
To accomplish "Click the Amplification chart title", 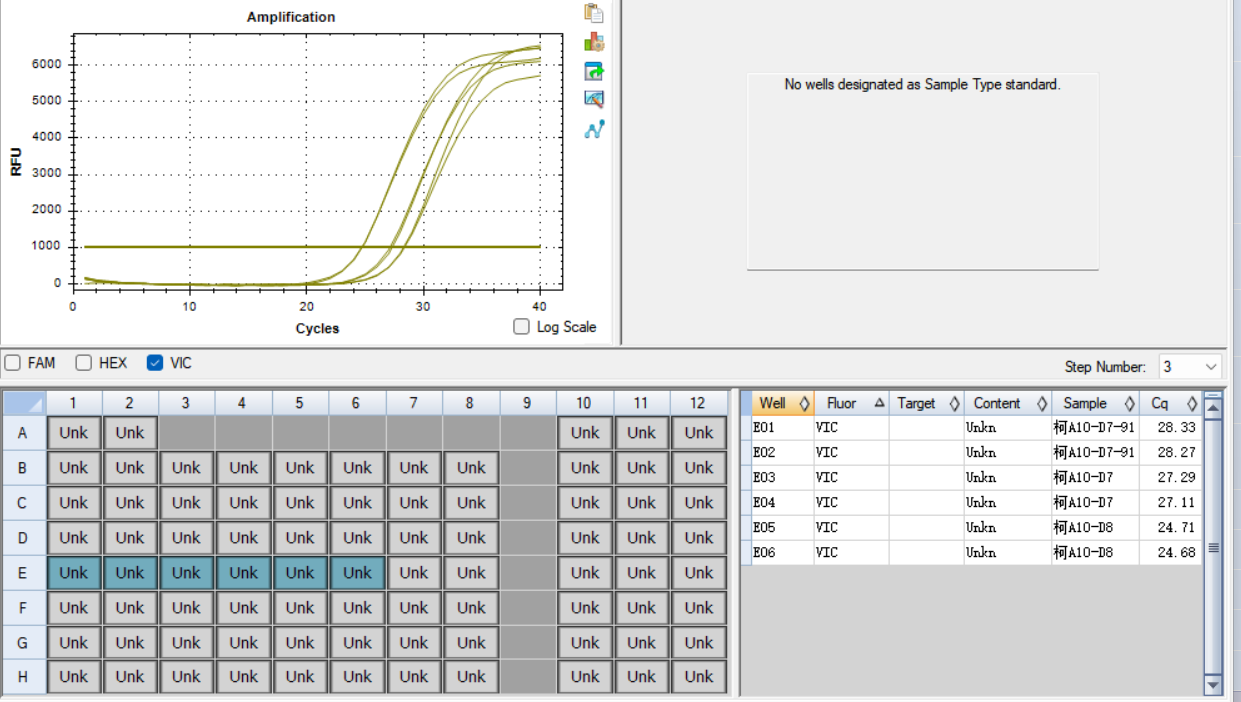I will [291, 17].
